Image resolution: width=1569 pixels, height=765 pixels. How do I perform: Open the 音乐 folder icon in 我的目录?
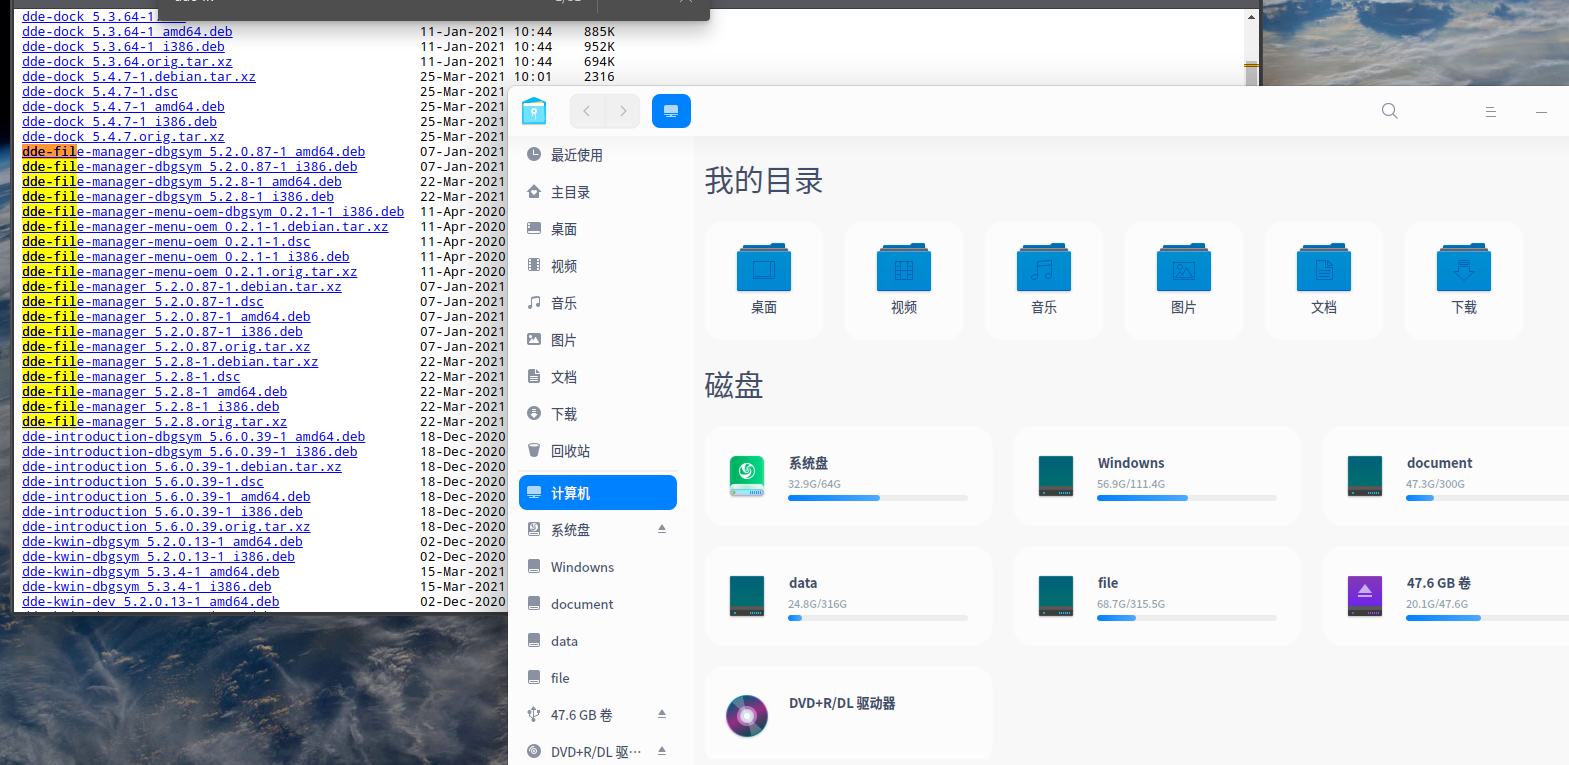point(1044,267)
